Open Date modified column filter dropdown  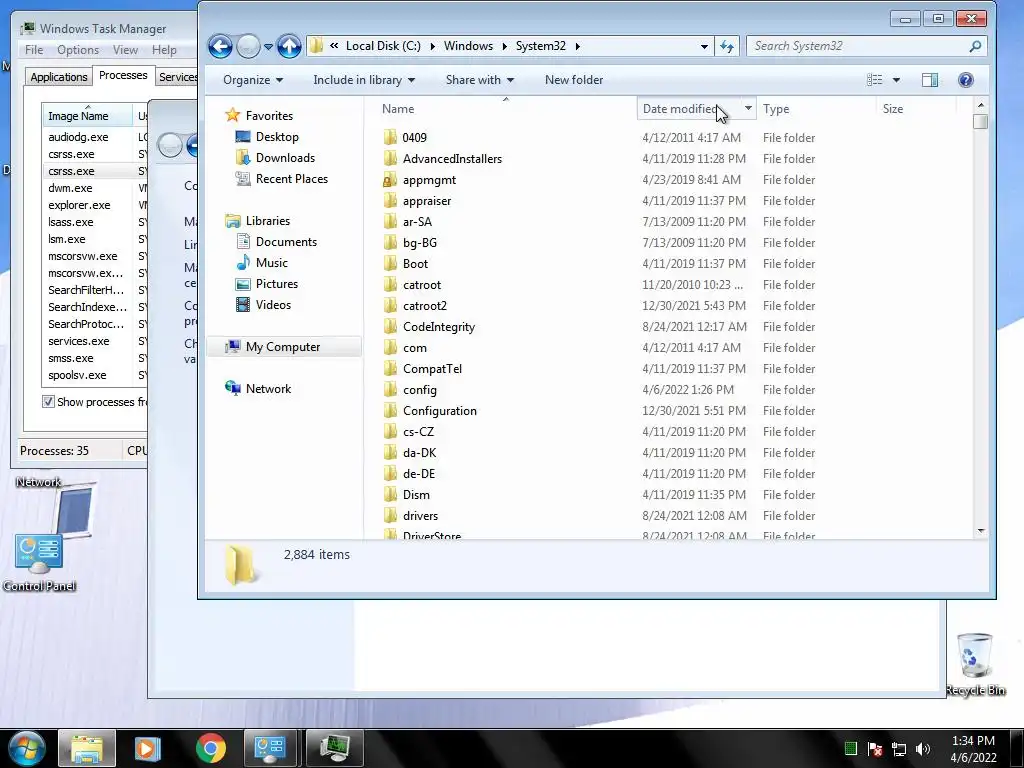pos(748,108)
